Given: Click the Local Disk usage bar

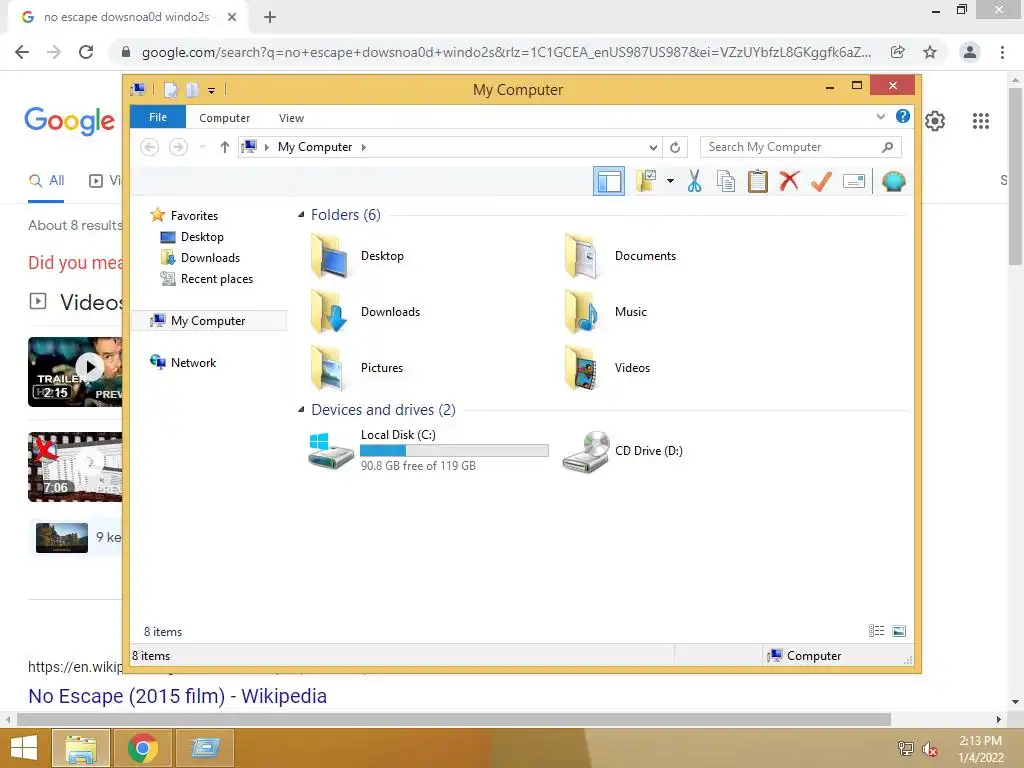Looking at the screenshot, I should point(454,451).
